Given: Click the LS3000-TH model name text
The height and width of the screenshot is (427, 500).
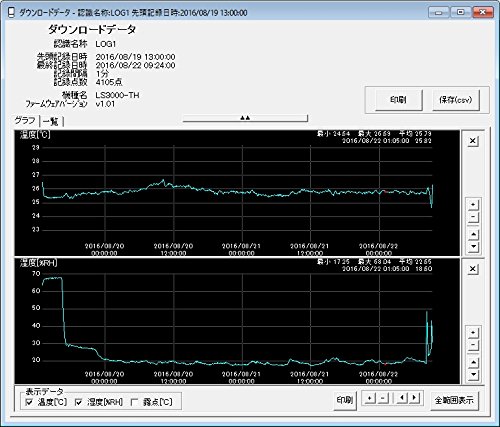Looking at the screenshot, I should point(117,95).
